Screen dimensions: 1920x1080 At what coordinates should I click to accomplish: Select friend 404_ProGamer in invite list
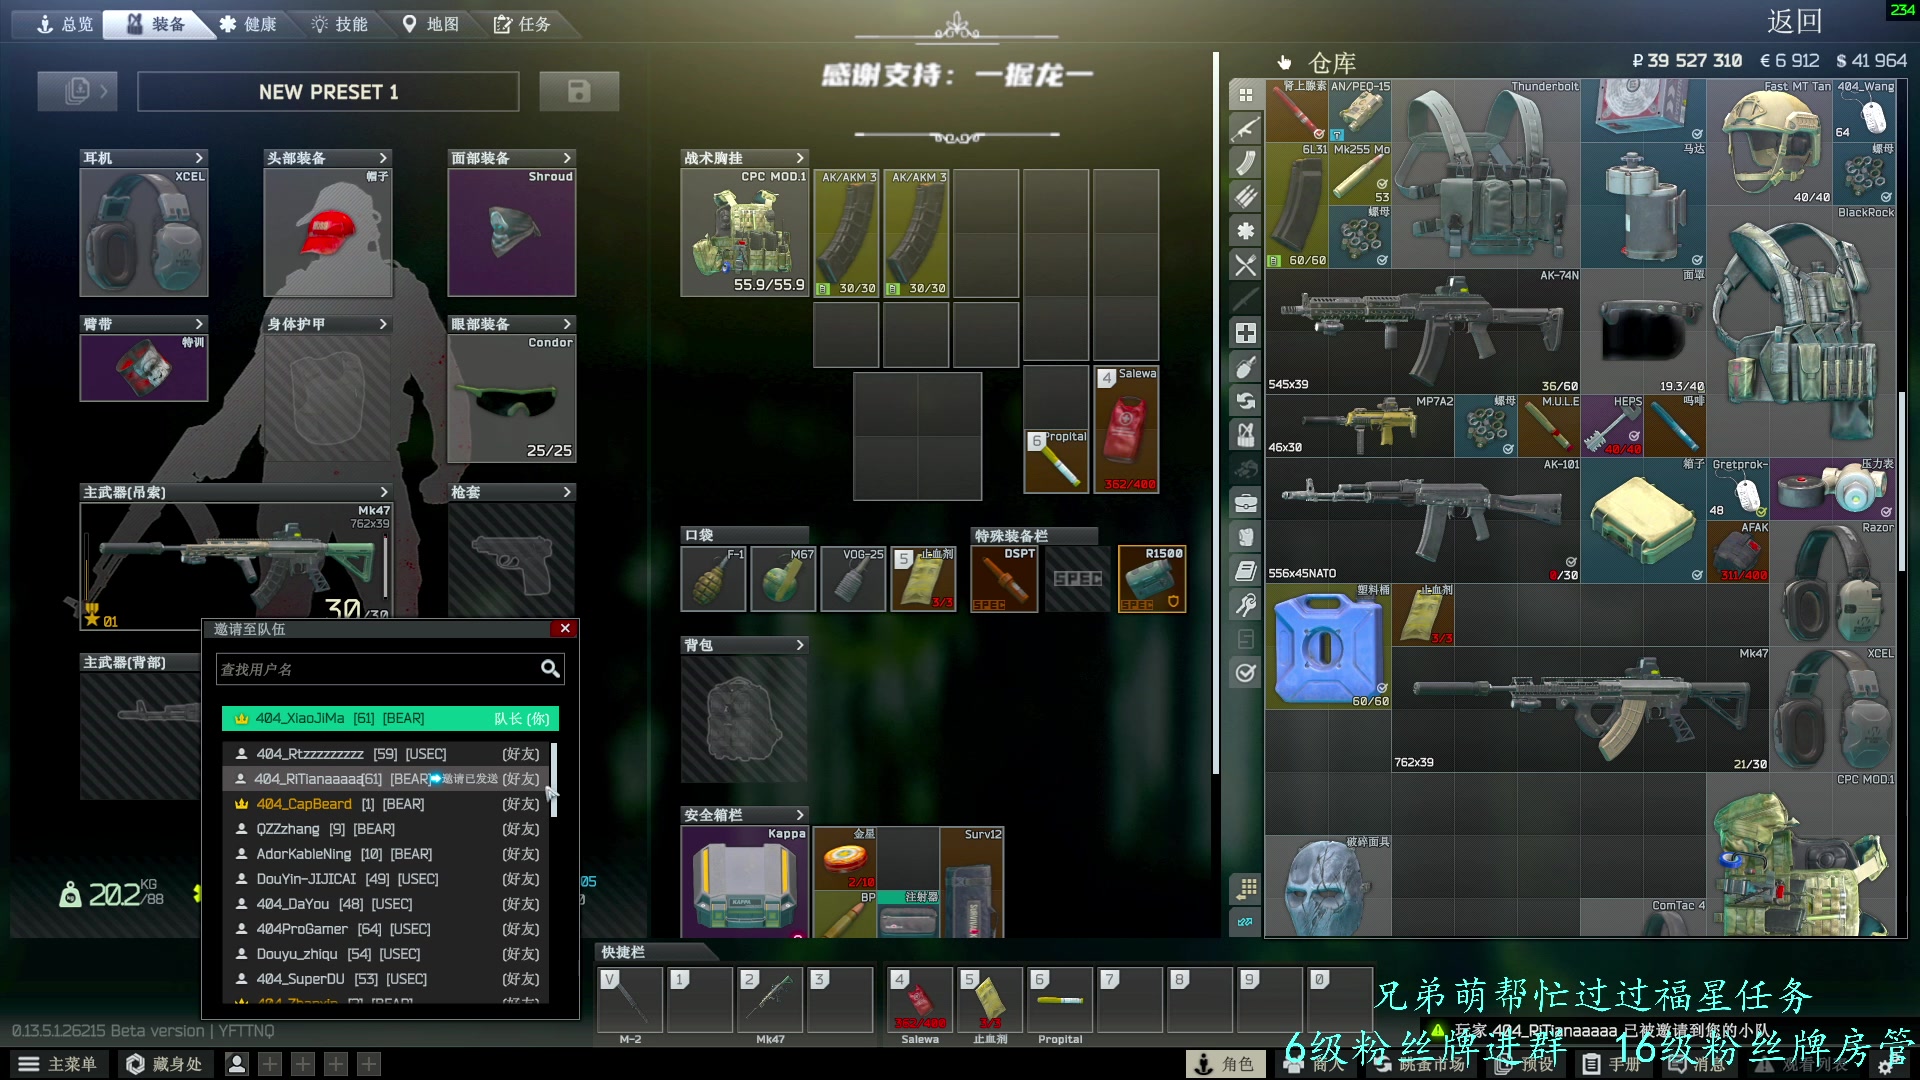[x=386, y=929]
